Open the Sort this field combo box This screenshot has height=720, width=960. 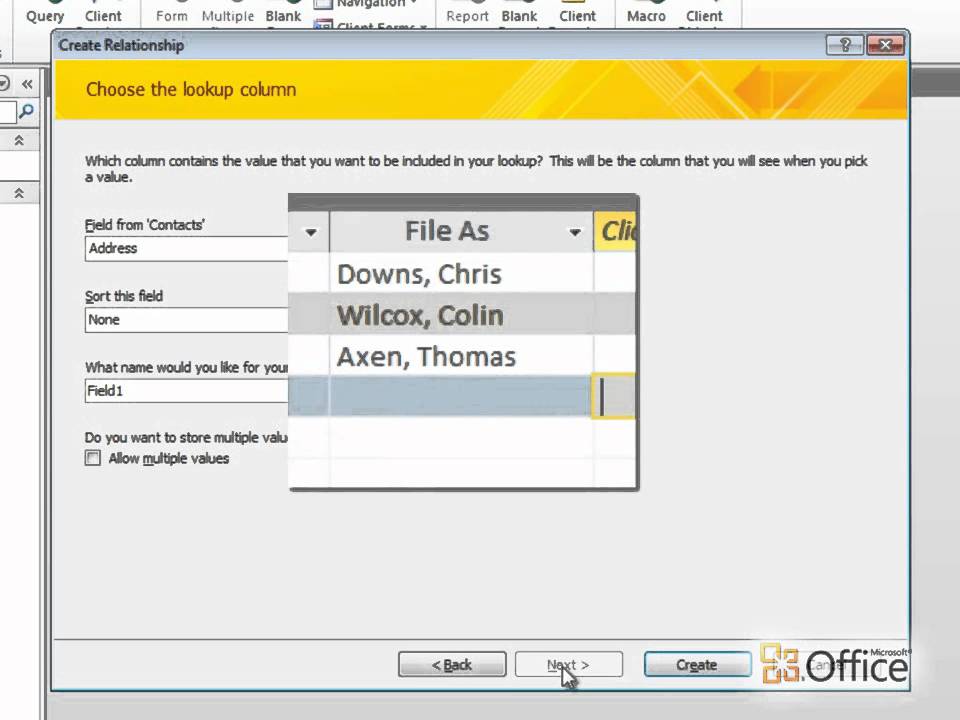[x=186, y=320]
